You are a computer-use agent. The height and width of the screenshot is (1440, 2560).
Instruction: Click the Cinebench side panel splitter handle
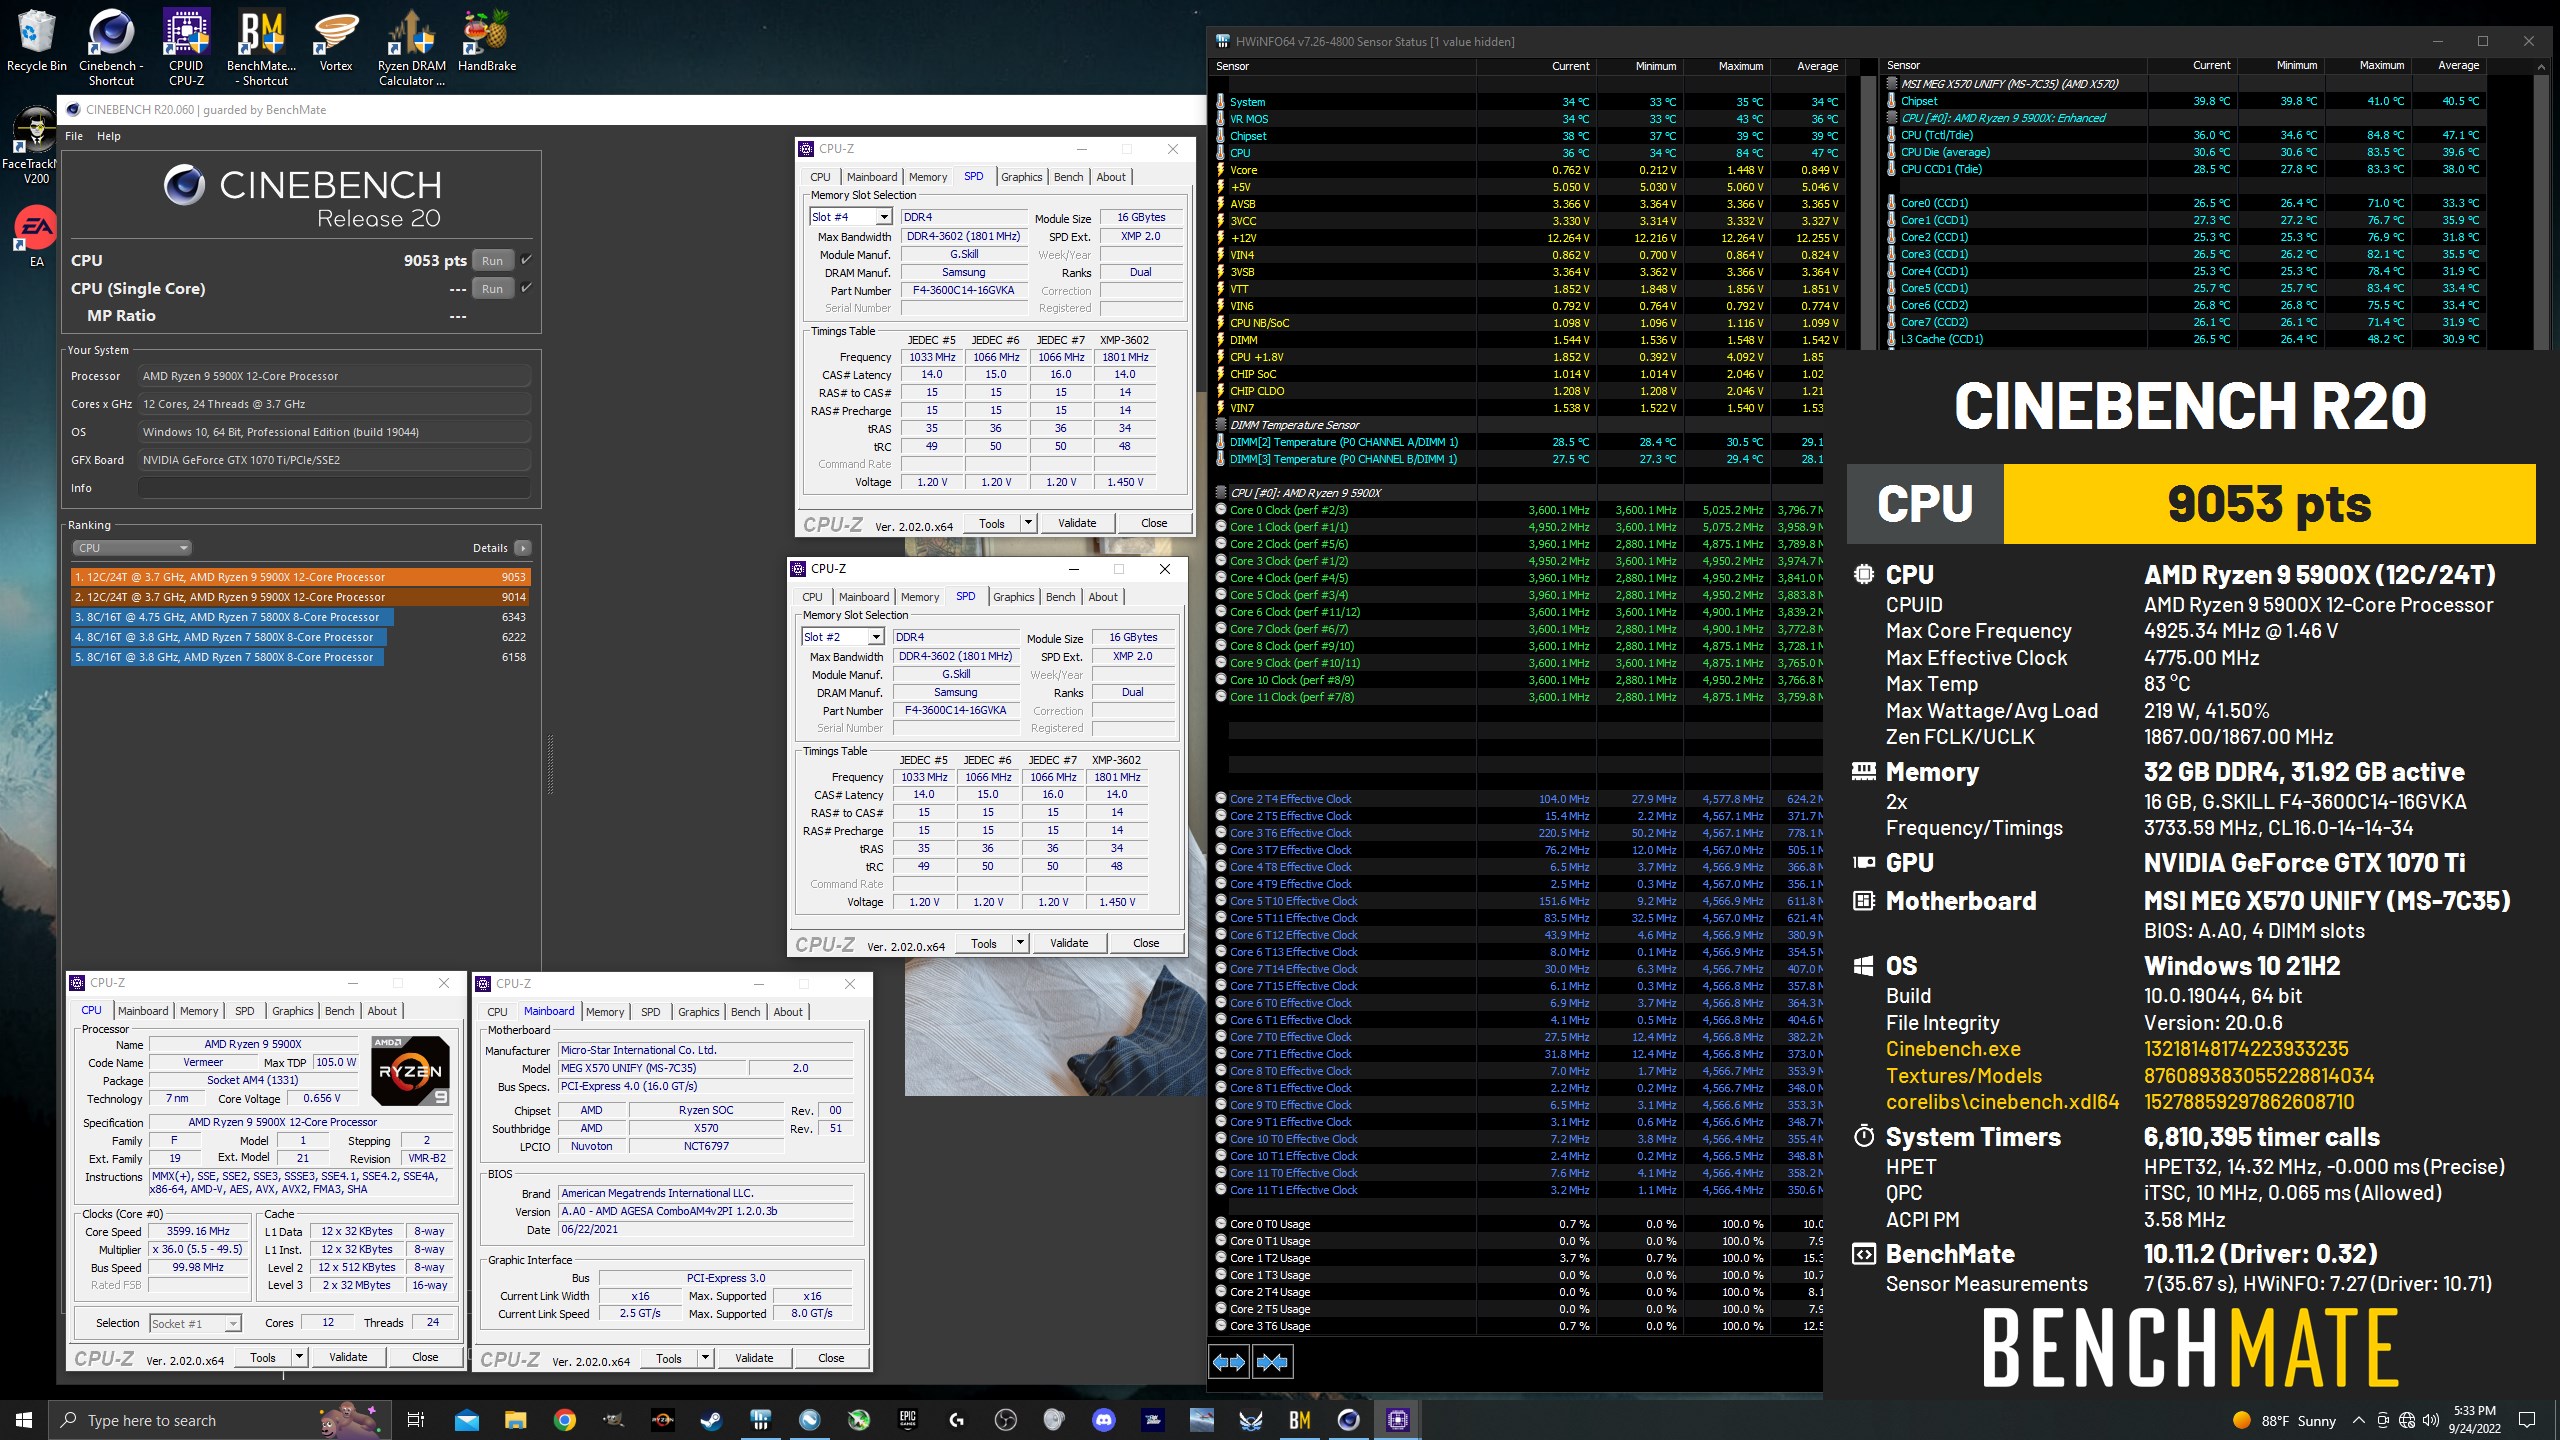550,765
